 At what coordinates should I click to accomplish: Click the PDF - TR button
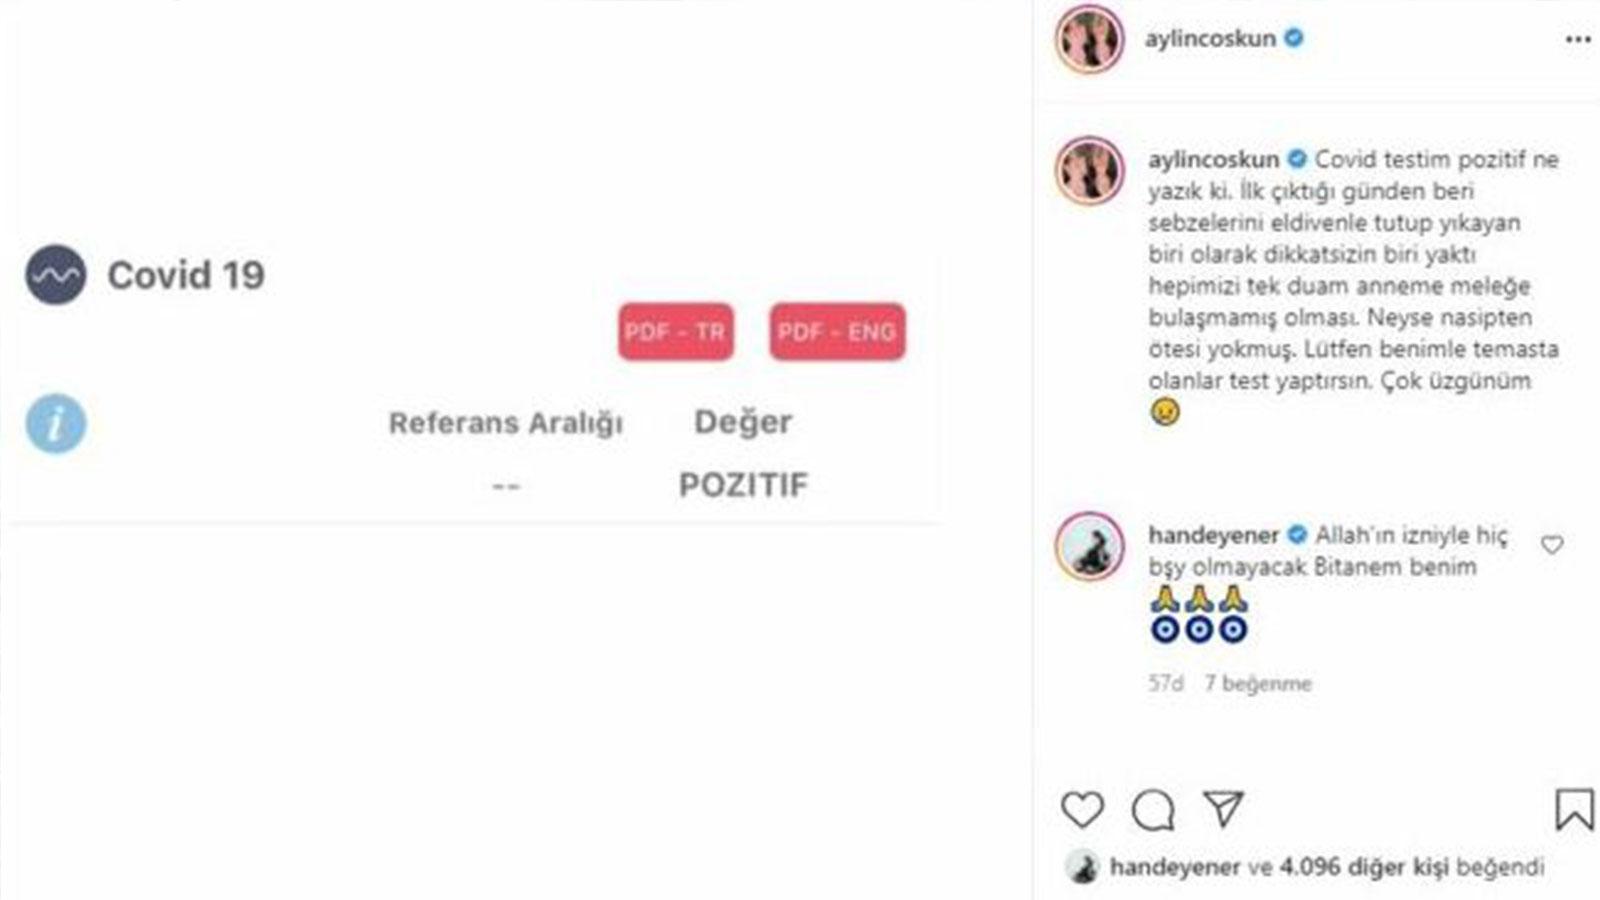tap(675, 332)
